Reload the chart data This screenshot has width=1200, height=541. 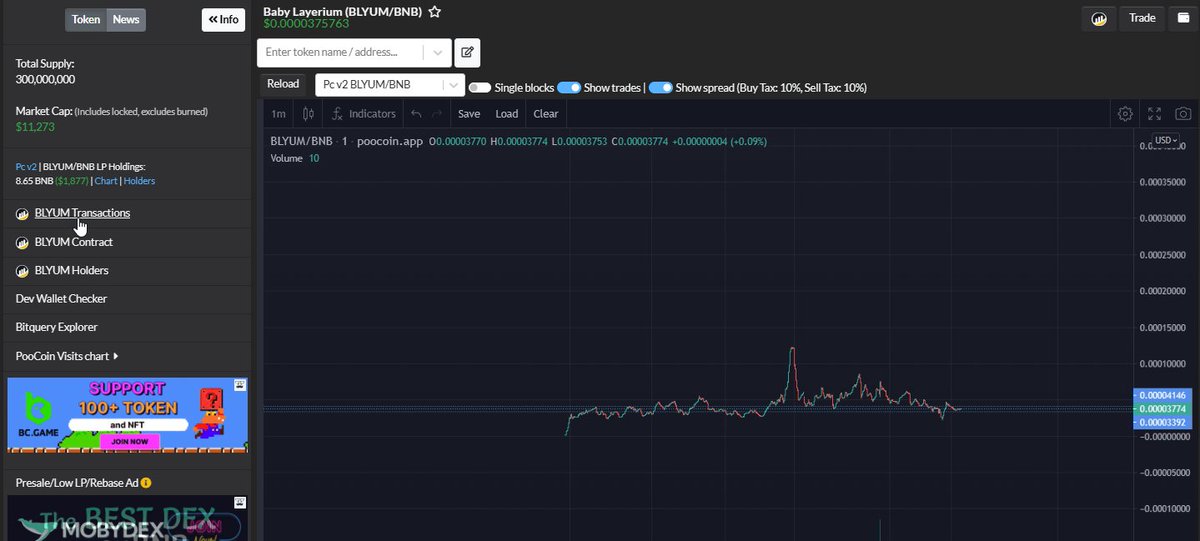[283, 85]
